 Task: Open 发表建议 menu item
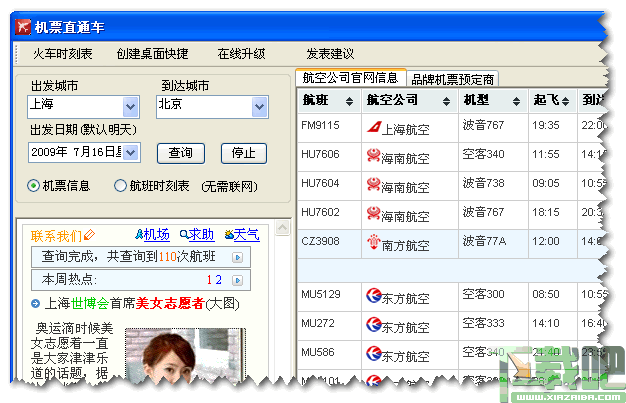click(330, 54)
